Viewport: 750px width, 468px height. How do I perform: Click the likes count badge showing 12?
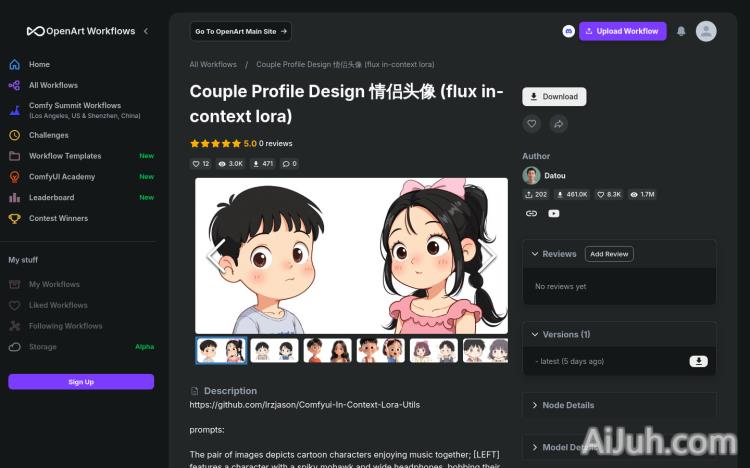point(200,164)
